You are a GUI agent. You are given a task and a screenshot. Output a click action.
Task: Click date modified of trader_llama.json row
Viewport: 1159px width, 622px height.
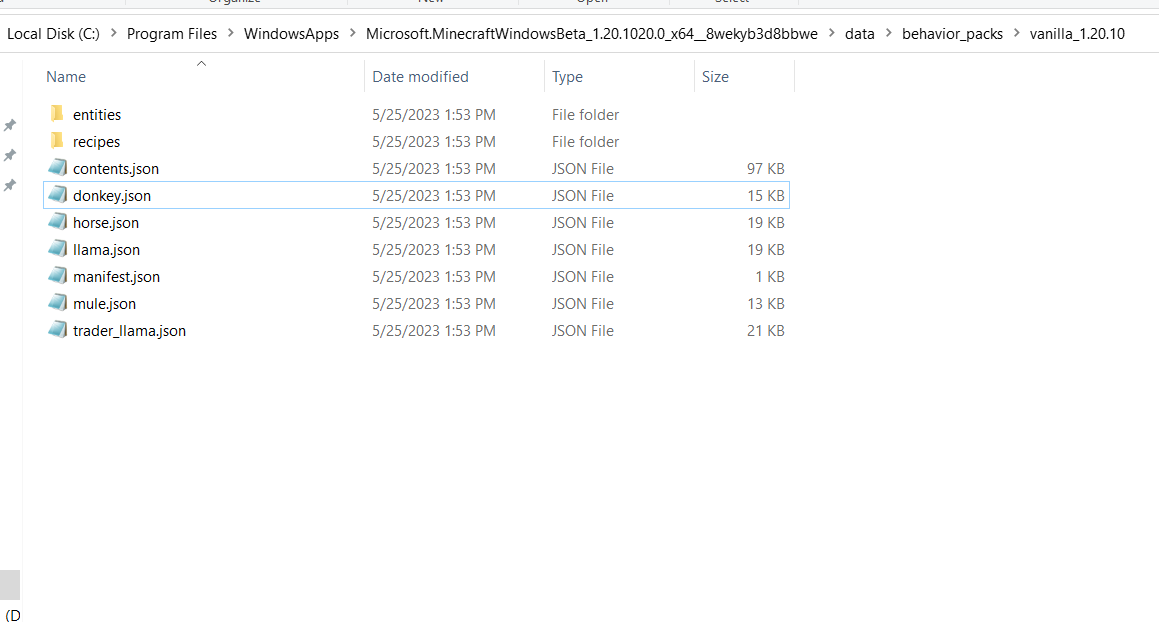(x=434, y=331)
